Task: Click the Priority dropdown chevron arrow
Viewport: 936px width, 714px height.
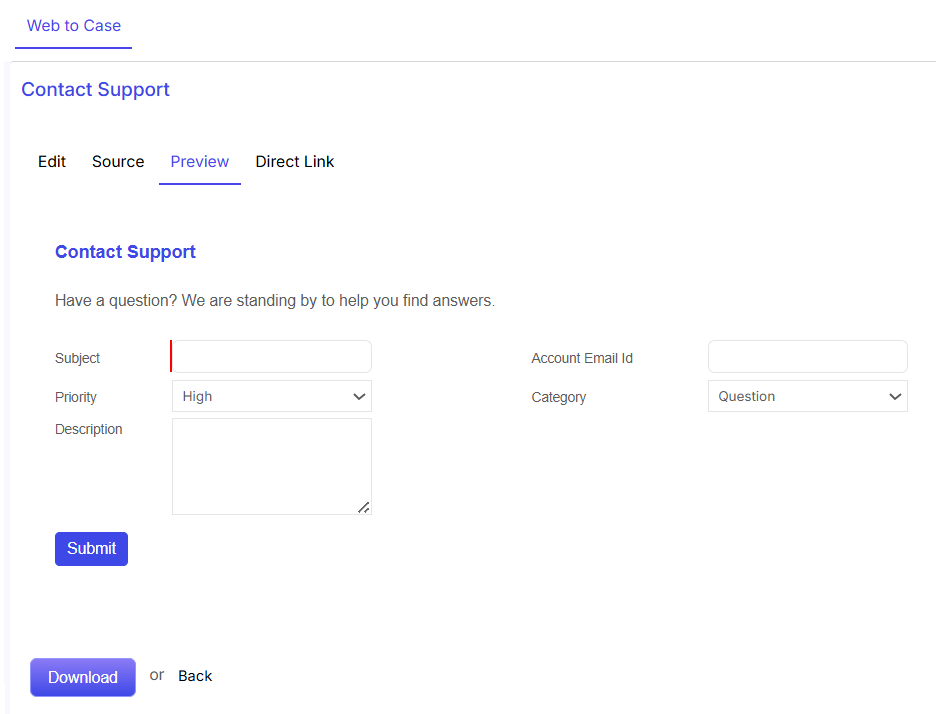Action: tap(359, 396)
